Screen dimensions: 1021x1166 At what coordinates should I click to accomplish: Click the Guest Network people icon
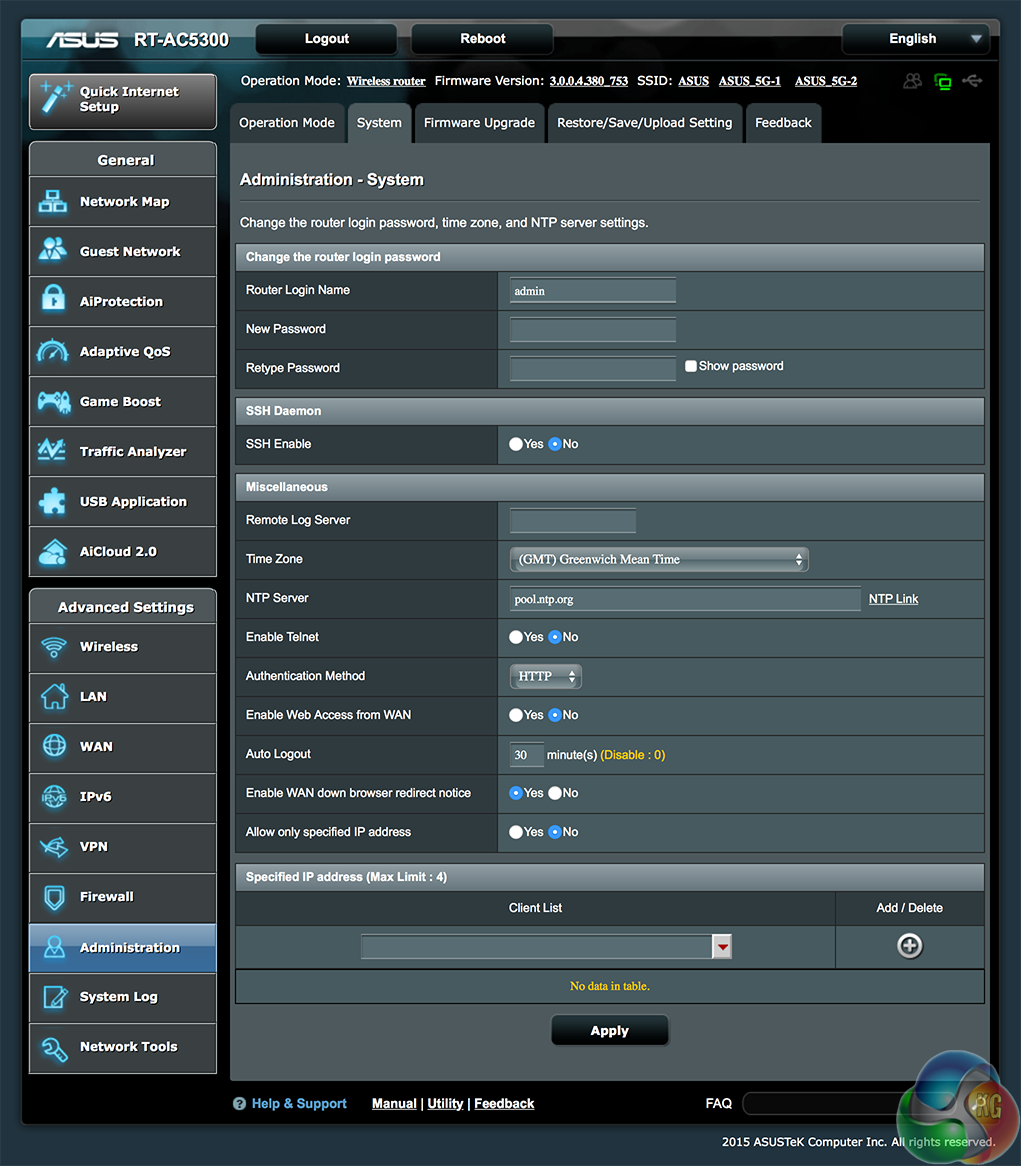[x=53, y=251]
